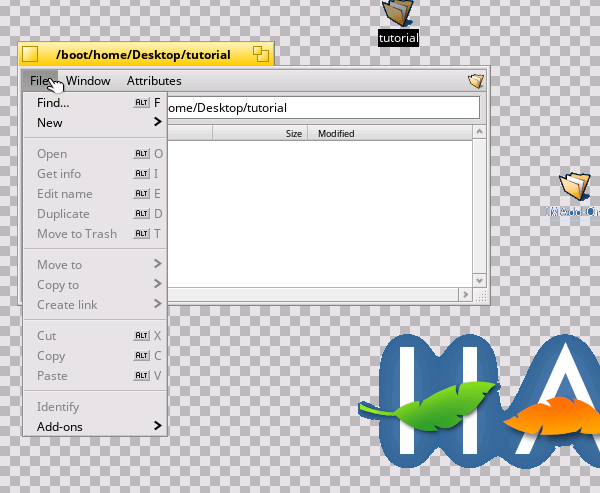Click the folder path text field
The width and height of the screenshot is (600, 493).
(x=320, y=108)
